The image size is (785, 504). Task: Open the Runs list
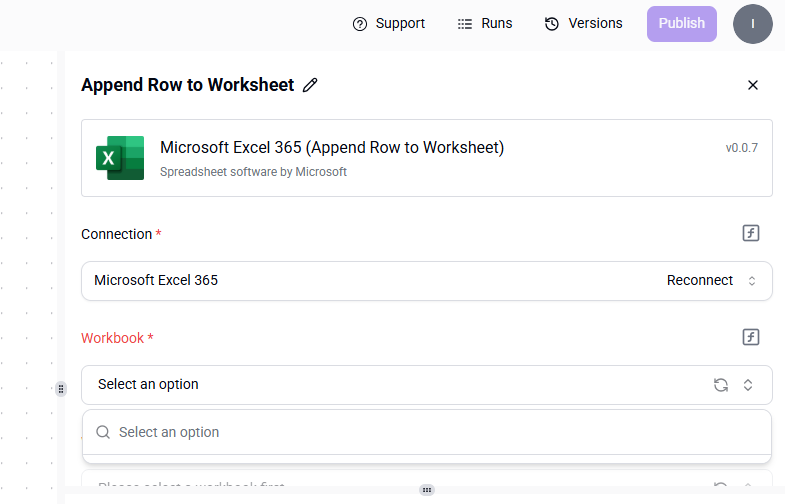click(485, 24)
